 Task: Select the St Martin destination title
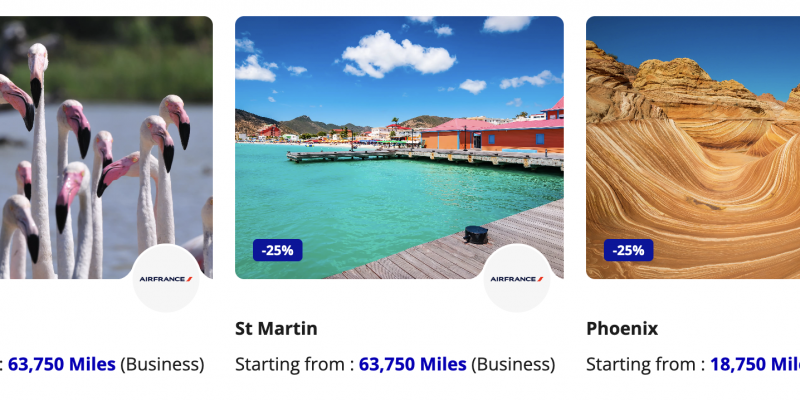coord(276,328)
